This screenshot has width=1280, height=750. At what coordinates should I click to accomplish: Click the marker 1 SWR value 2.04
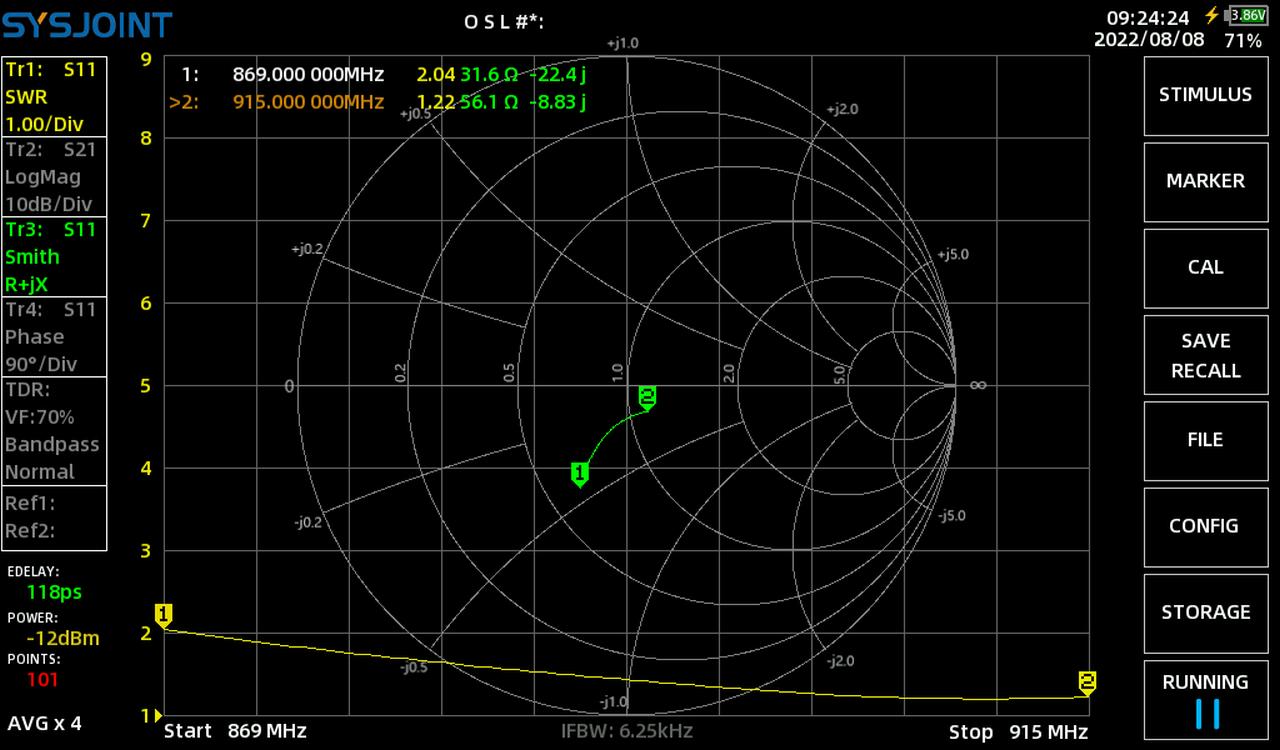pyautogui.click(x=436, y=74)
